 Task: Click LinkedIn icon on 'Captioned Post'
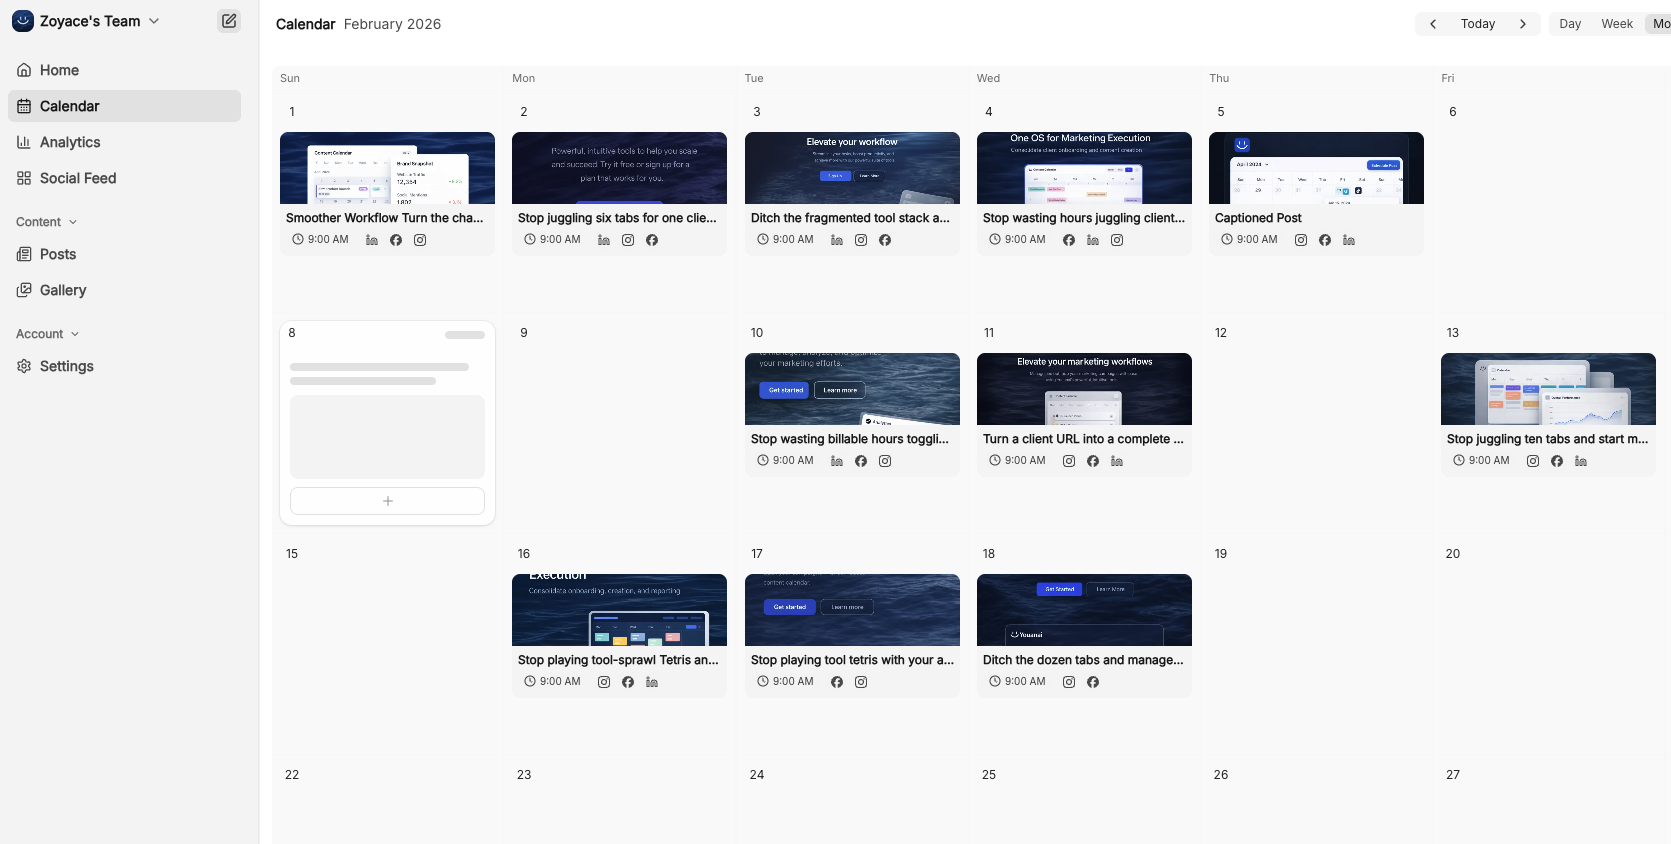pyautogui.click(x=1349, y=240)
